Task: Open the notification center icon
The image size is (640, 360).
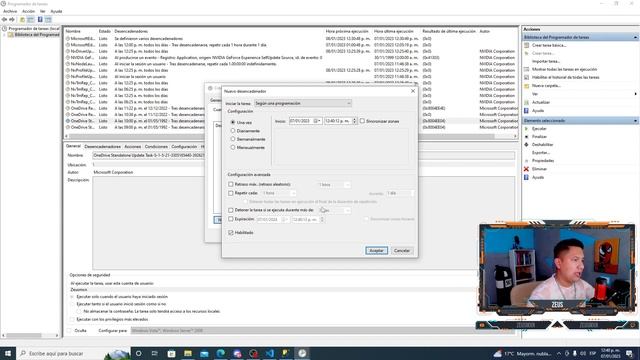Action: point(630,353)
